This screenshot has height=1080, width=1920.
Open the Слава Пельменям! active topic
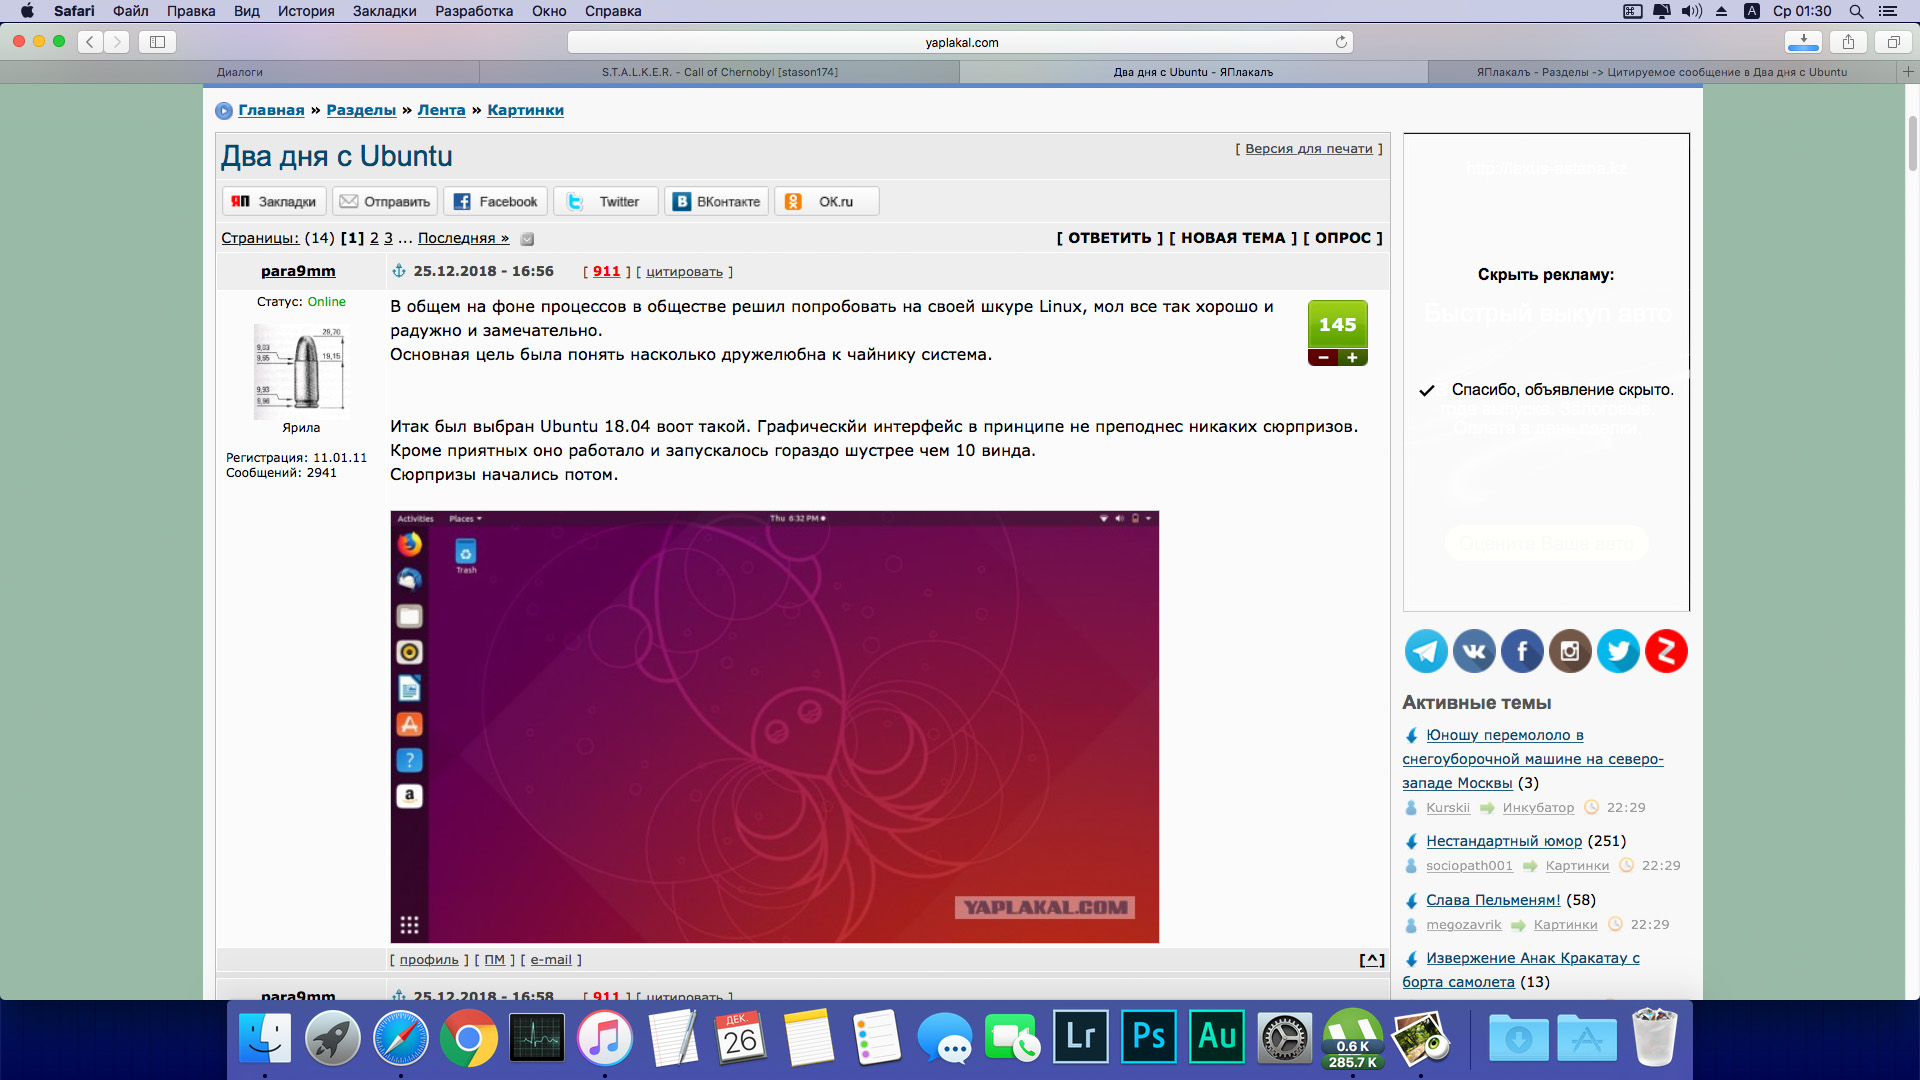coord(1493,900)
